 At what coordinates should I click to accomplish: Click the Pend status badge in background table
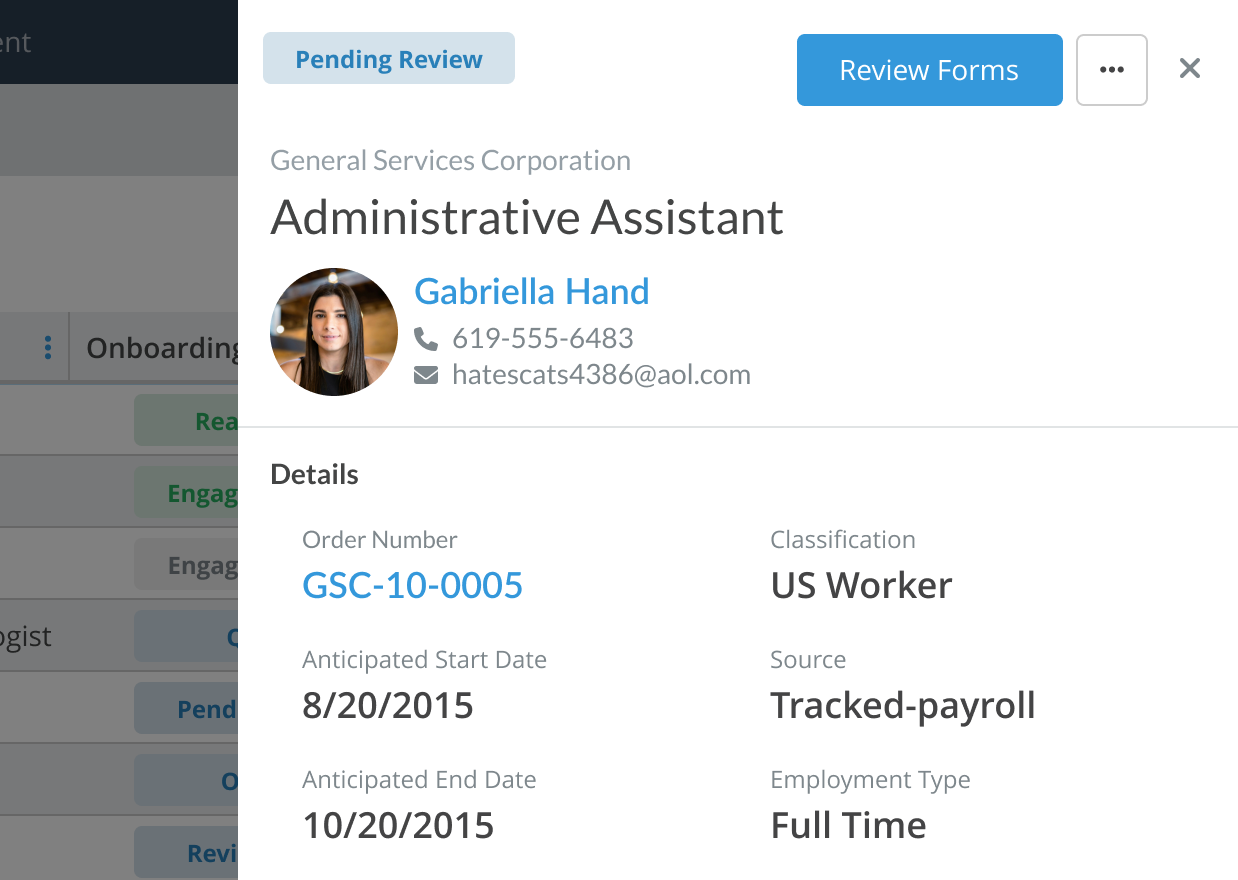click(187, 709)
